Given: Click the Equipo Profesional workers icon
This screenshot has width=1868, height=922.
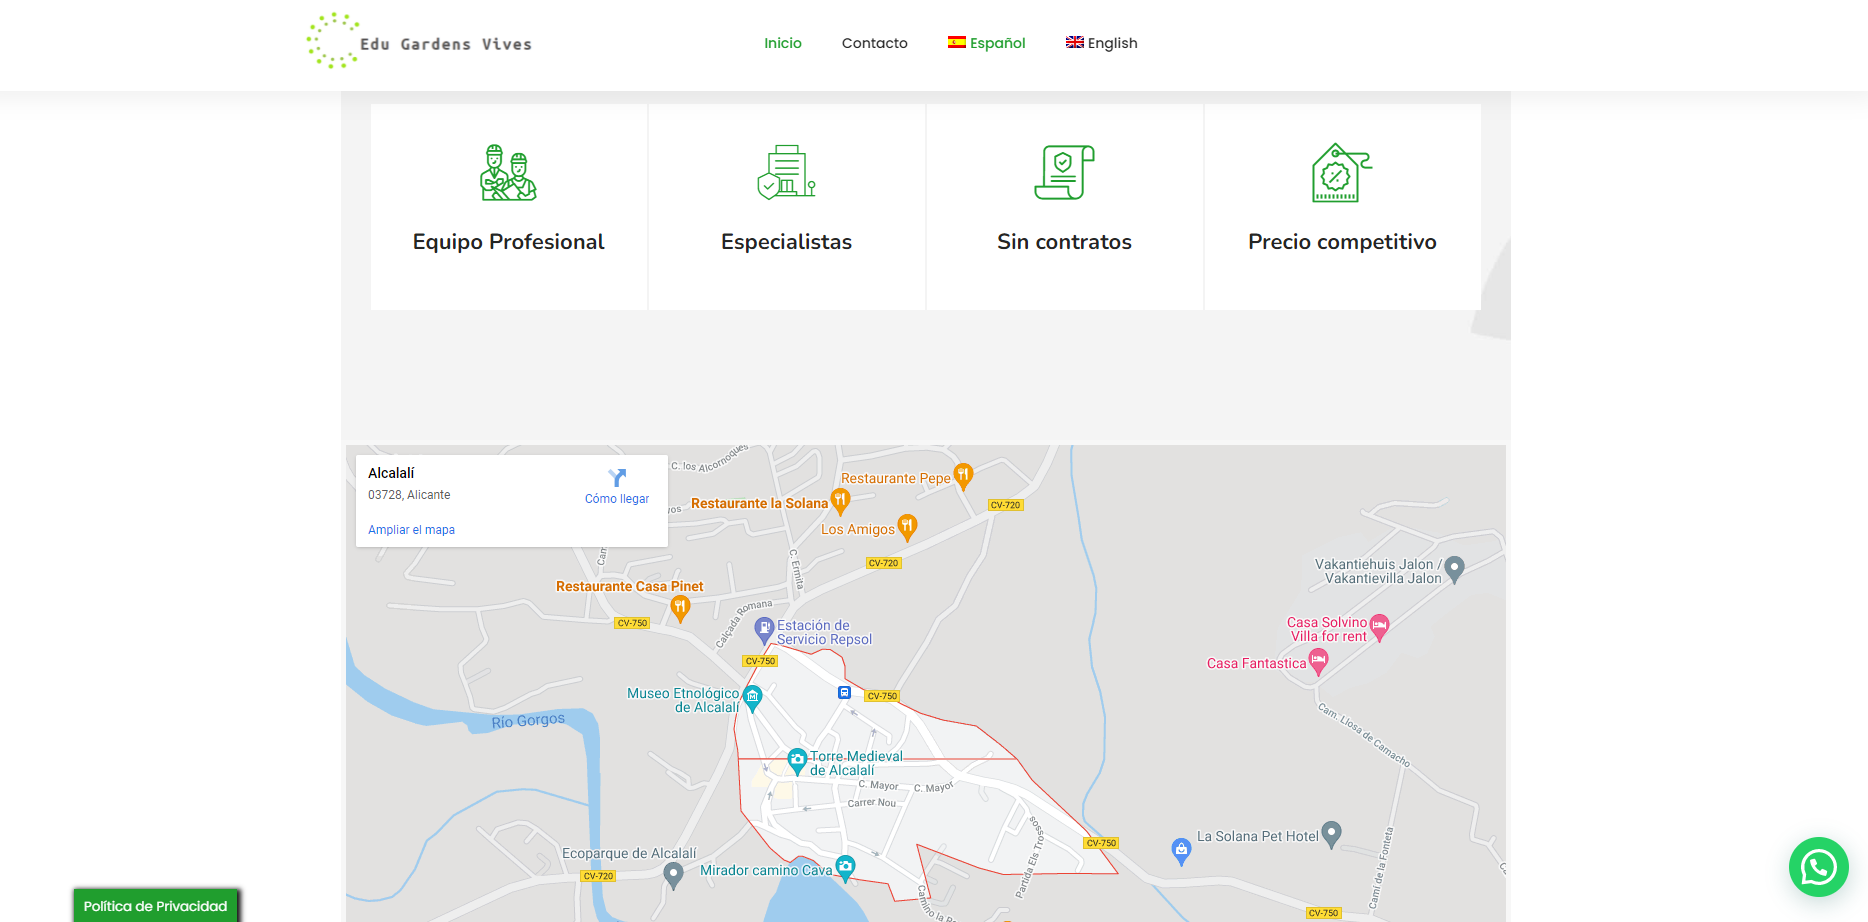Looking at the screenshot, I should 508,173.
